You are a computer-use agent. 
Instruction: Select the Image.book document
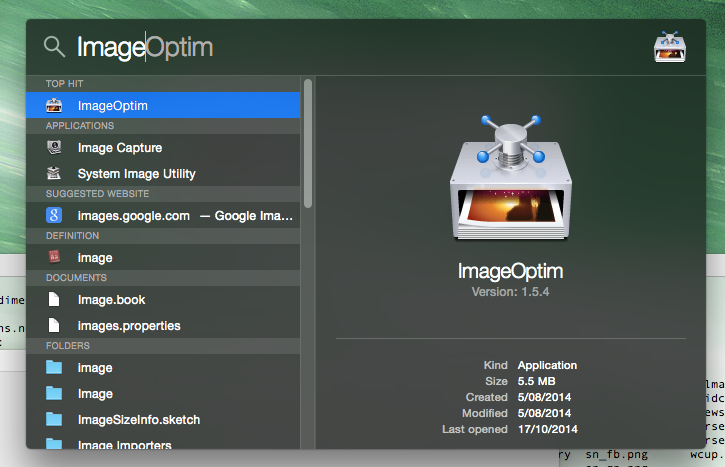tap(163, 299)
